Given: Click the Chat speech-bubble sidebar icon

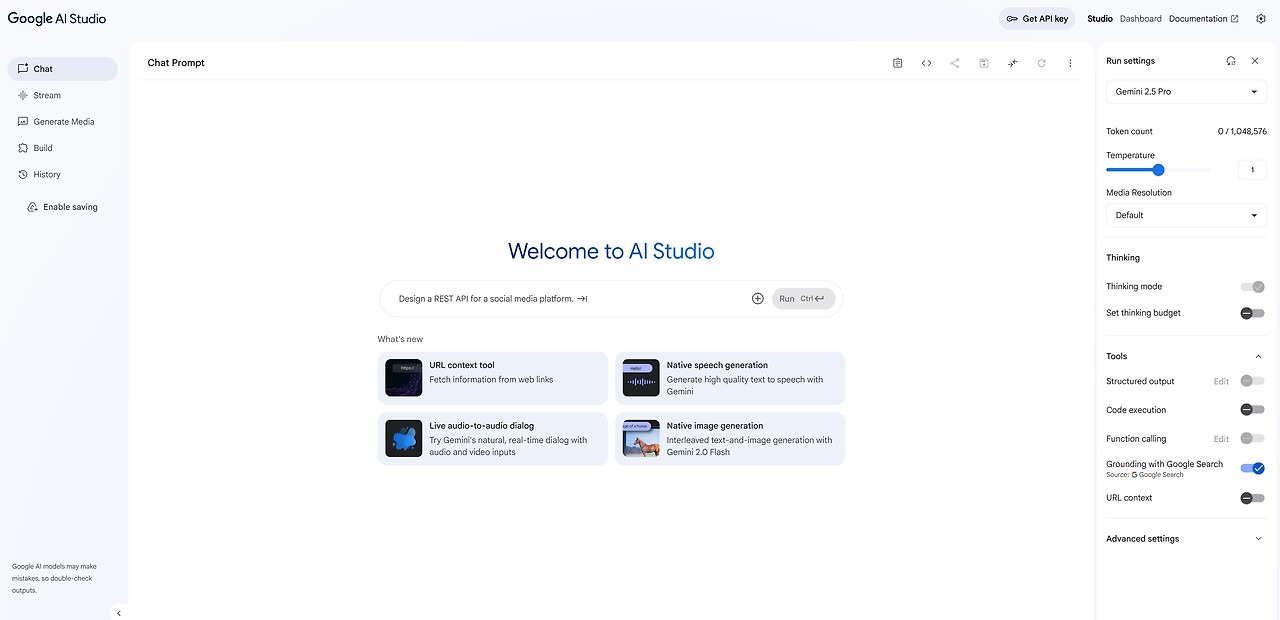Looking at the screenshot, I should (x=23, y=69).
